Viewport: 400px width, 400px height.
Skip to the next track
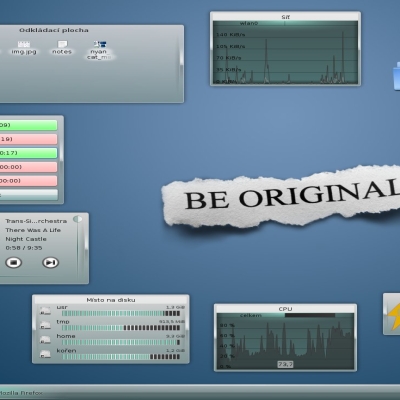51,262
